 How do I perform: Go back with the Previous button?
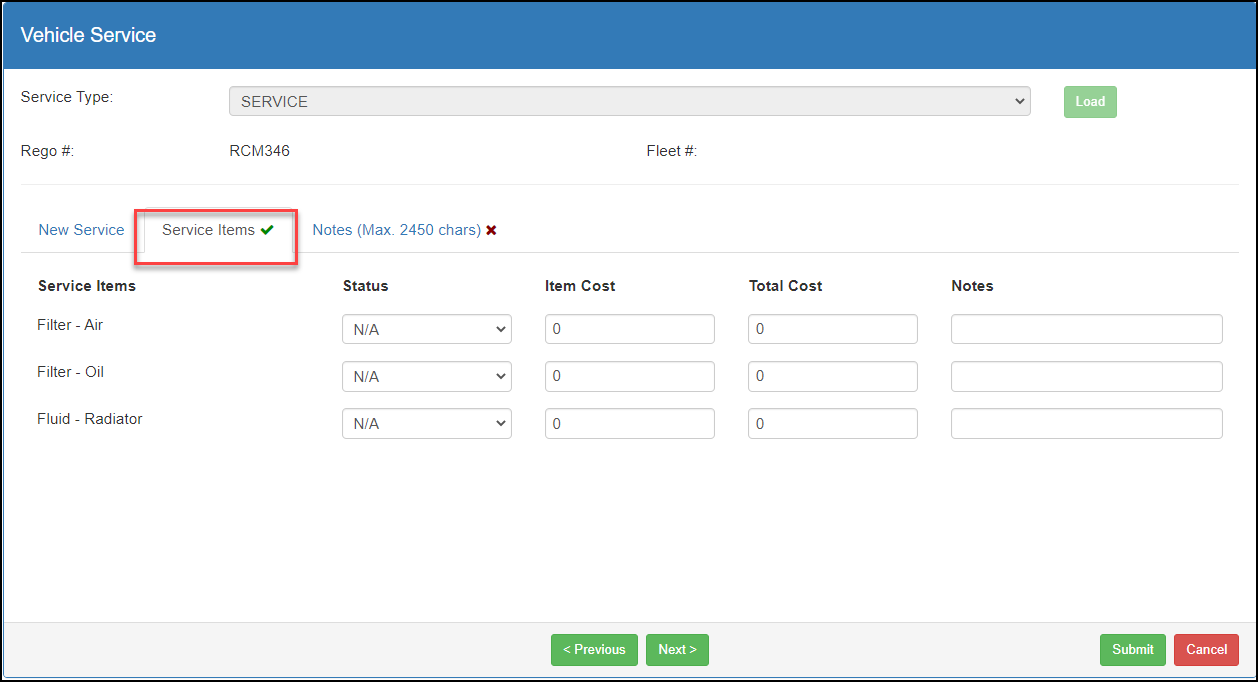click(594, 649)
